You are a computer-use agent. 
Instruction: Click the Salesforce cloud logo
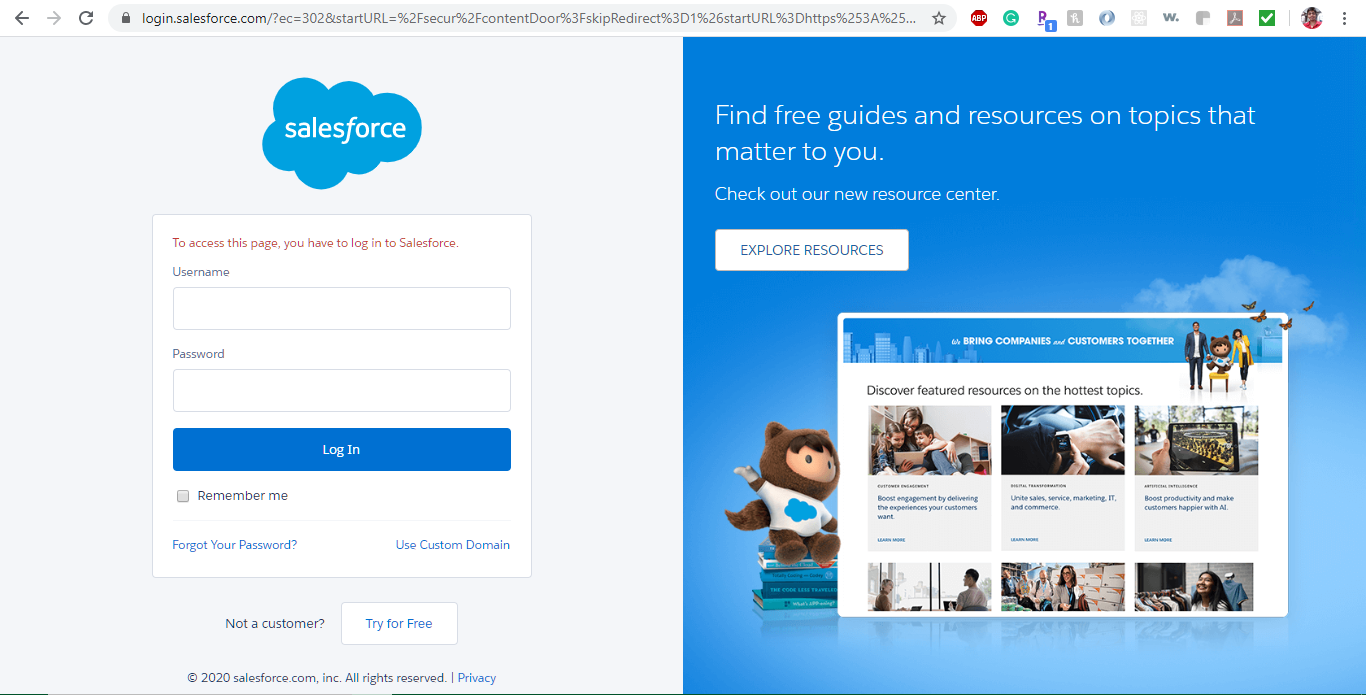[342, 133]
